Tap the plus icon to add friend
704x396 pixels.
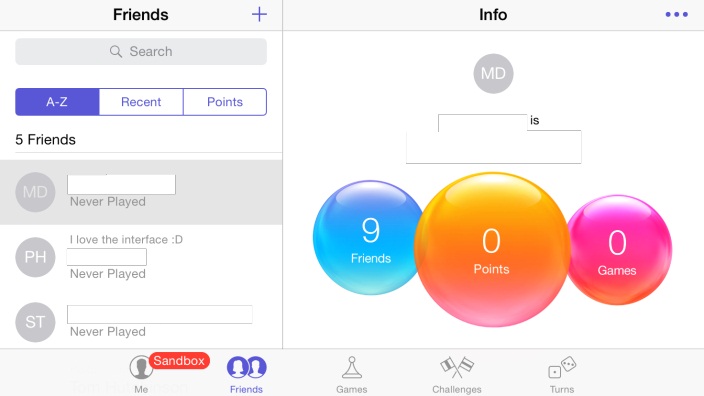pos(259,14)
